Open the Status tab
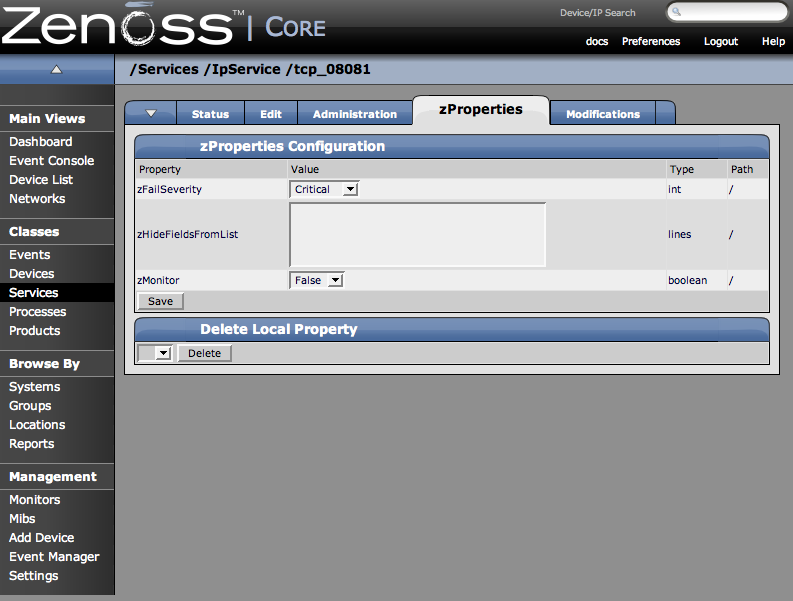 [x=210, y=114]
